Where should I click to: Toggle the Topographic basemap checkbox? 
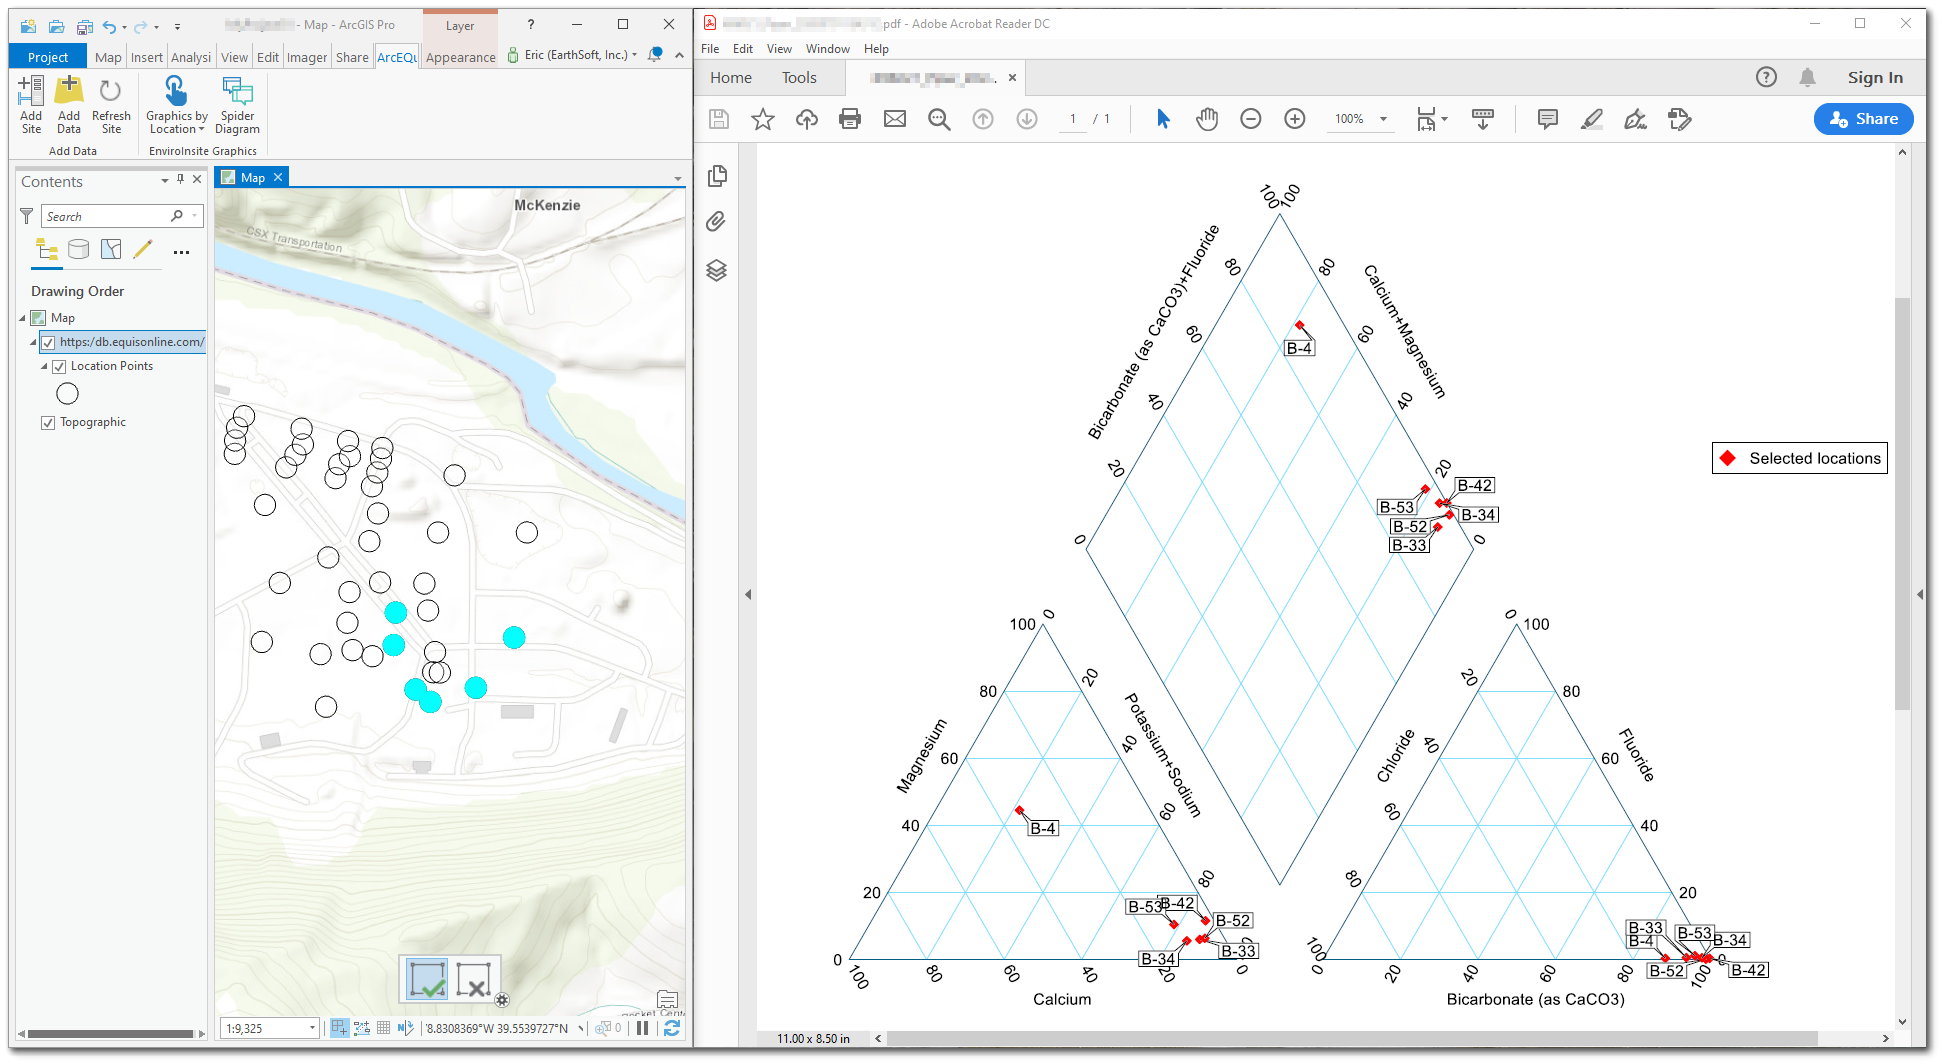click(x=48, y=422)
